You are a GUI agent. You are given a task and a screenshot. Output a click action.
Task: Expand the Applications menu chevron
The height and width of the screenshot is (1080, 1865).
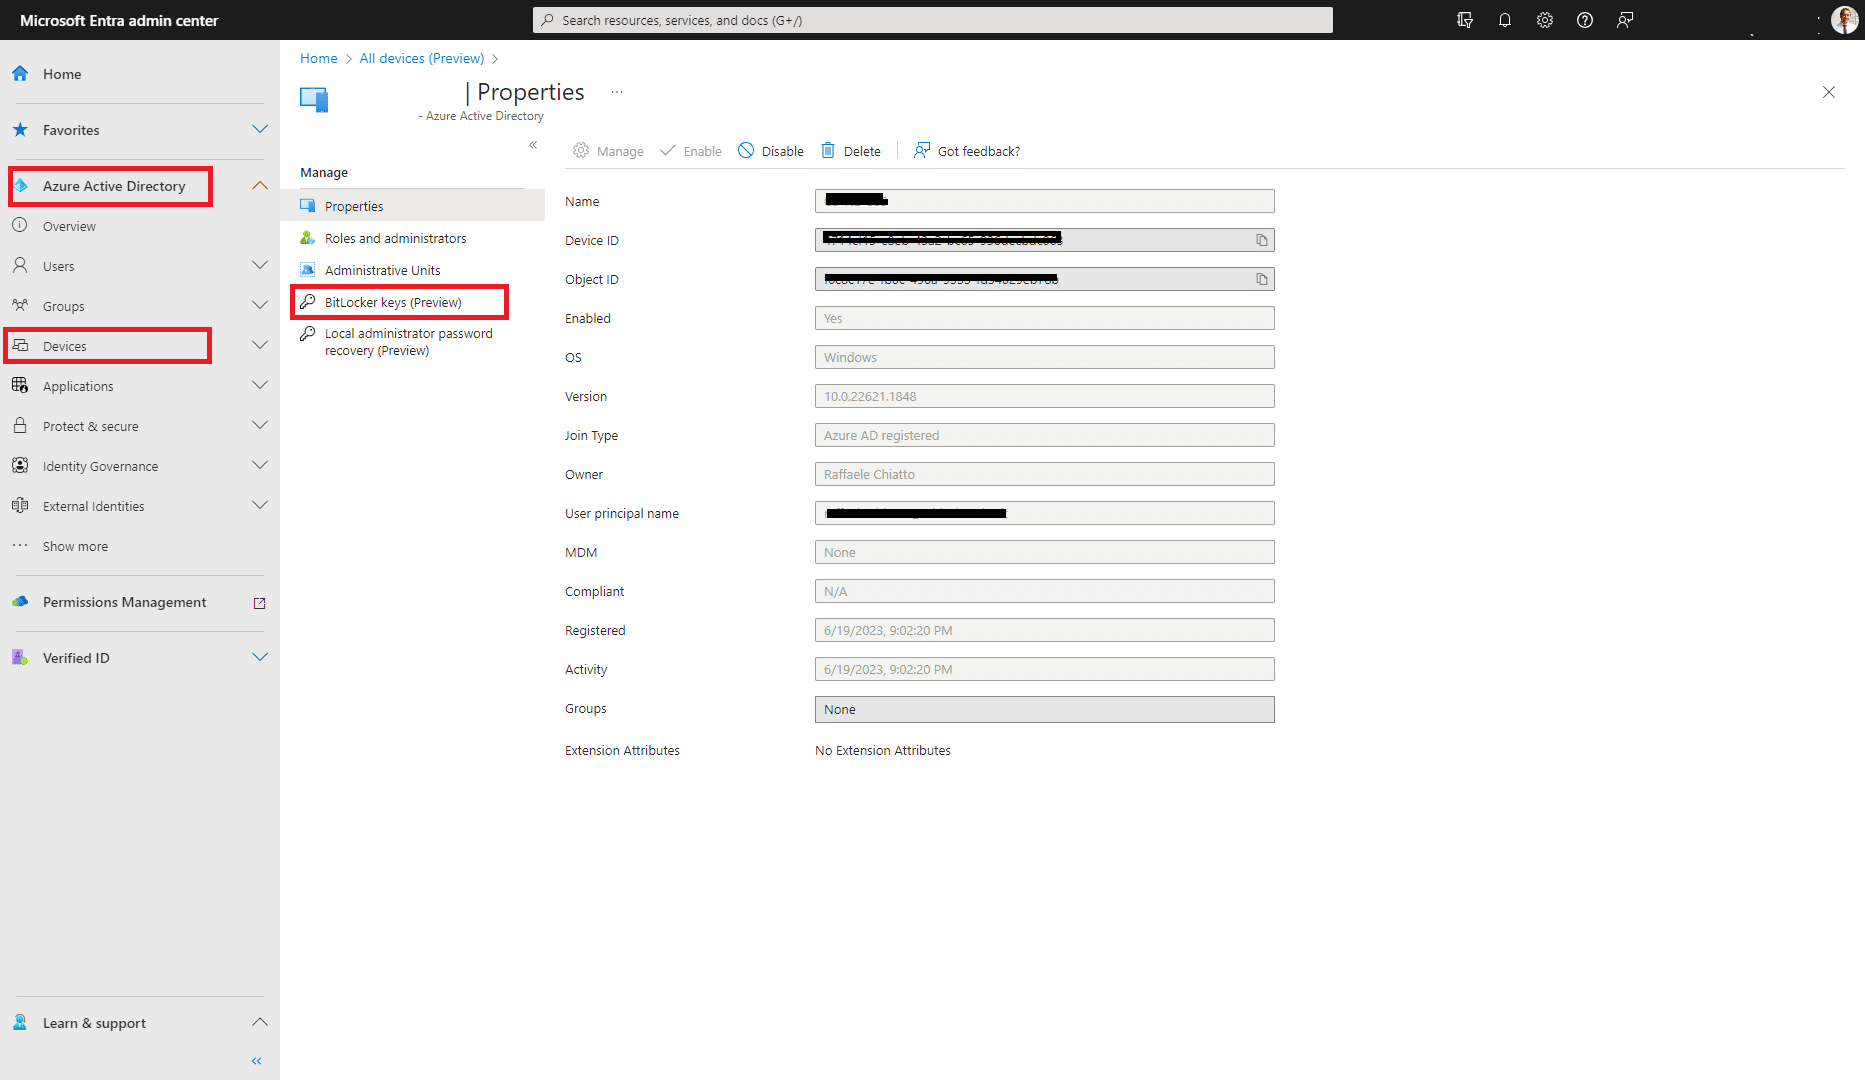click(260, 386)
